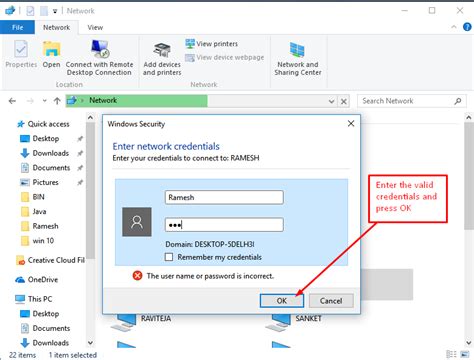Switch to details view icon
Image resolution: width=474 pixels, height=360 pixels.
(x=451, y=354)
